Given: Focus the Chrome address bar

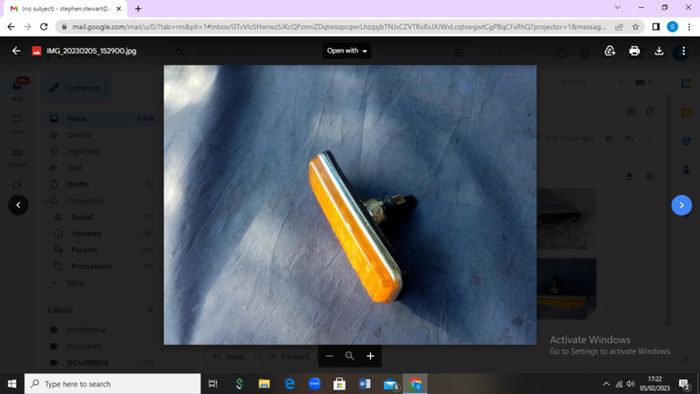Looking at the screenshot, I should coord(339,27).
